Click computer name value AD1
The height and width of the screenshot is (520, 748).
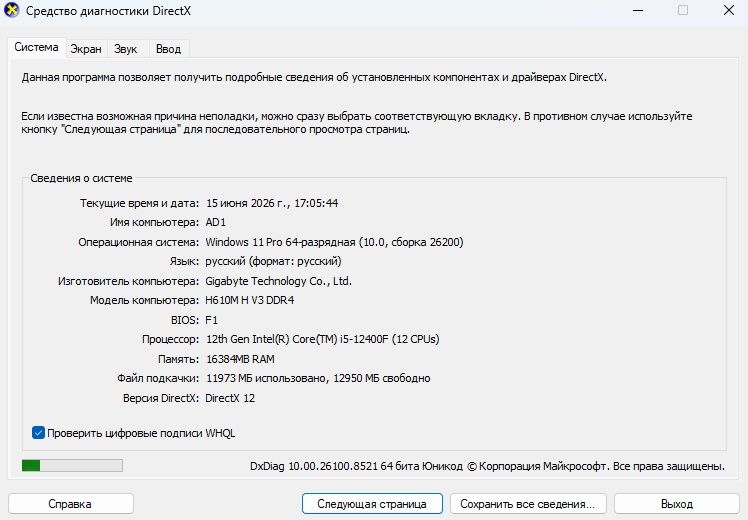click(216, 222)
